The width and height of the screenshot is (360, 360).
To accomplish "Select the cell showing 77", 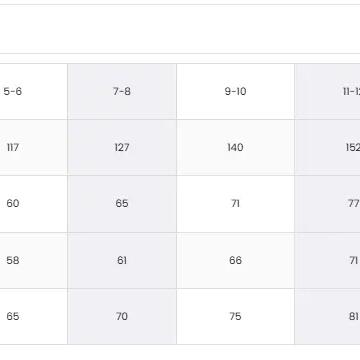I will [x=327, y=204].
